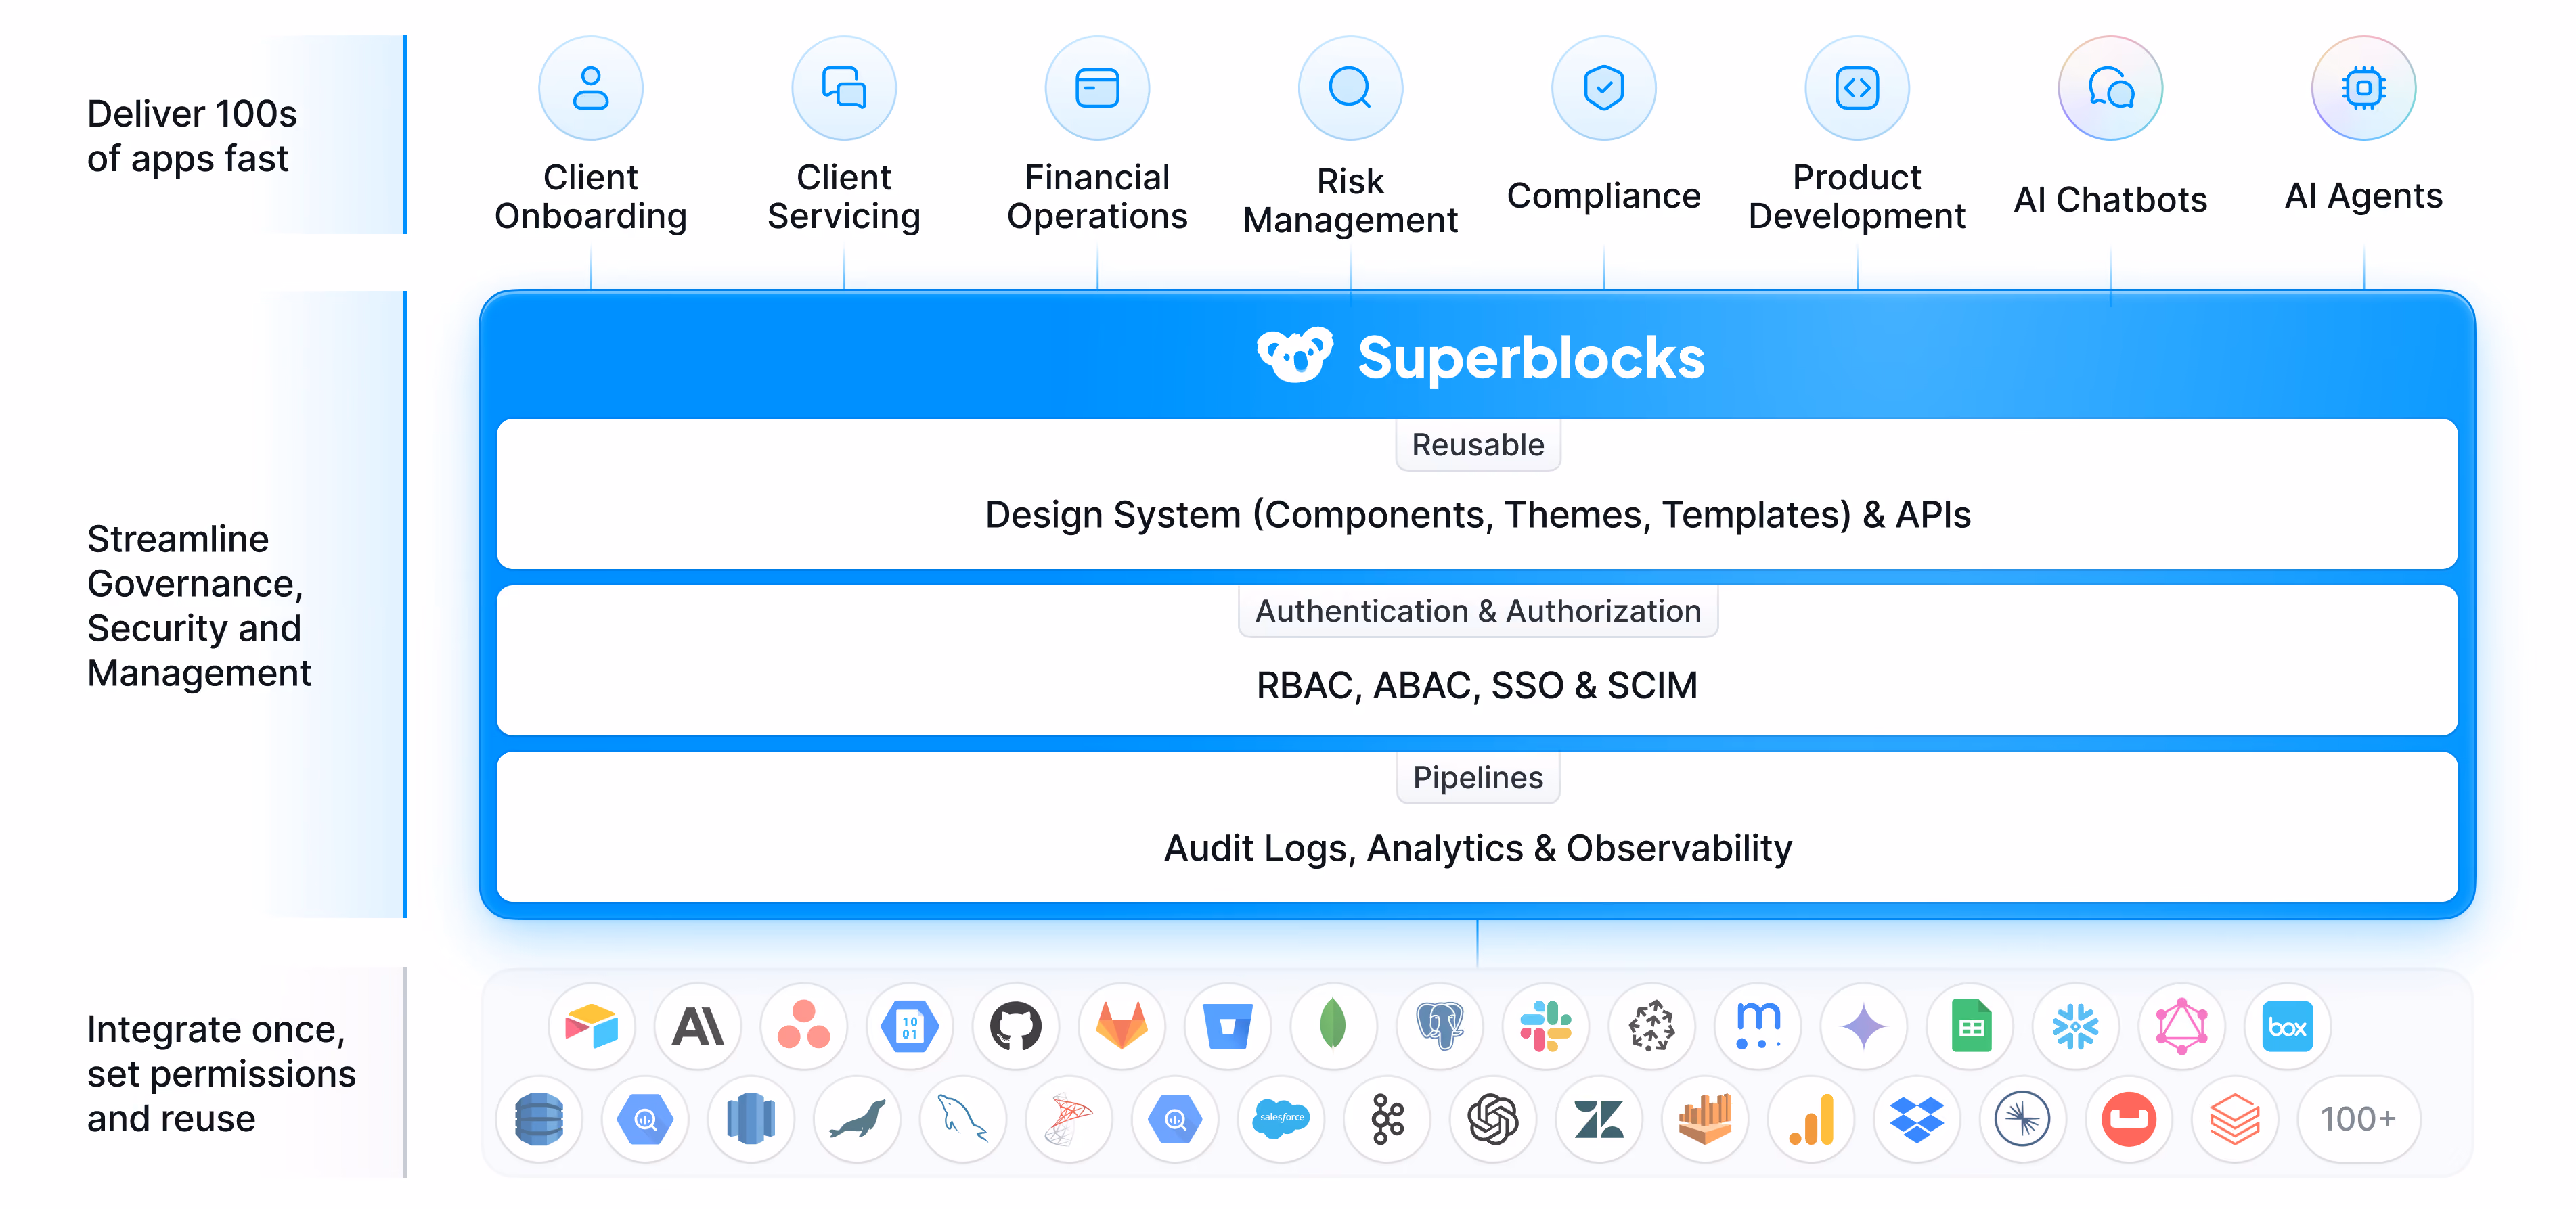Select the Gemini purple sparkle icon
Image resolution: width=2576 pixels, height=1209 pixels.
1864,1026
